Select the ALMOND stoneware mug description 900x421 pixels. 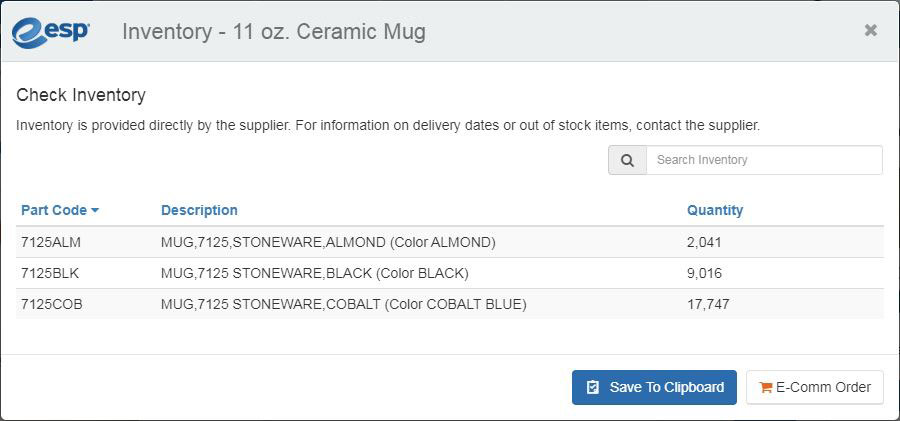pos(328,242)
